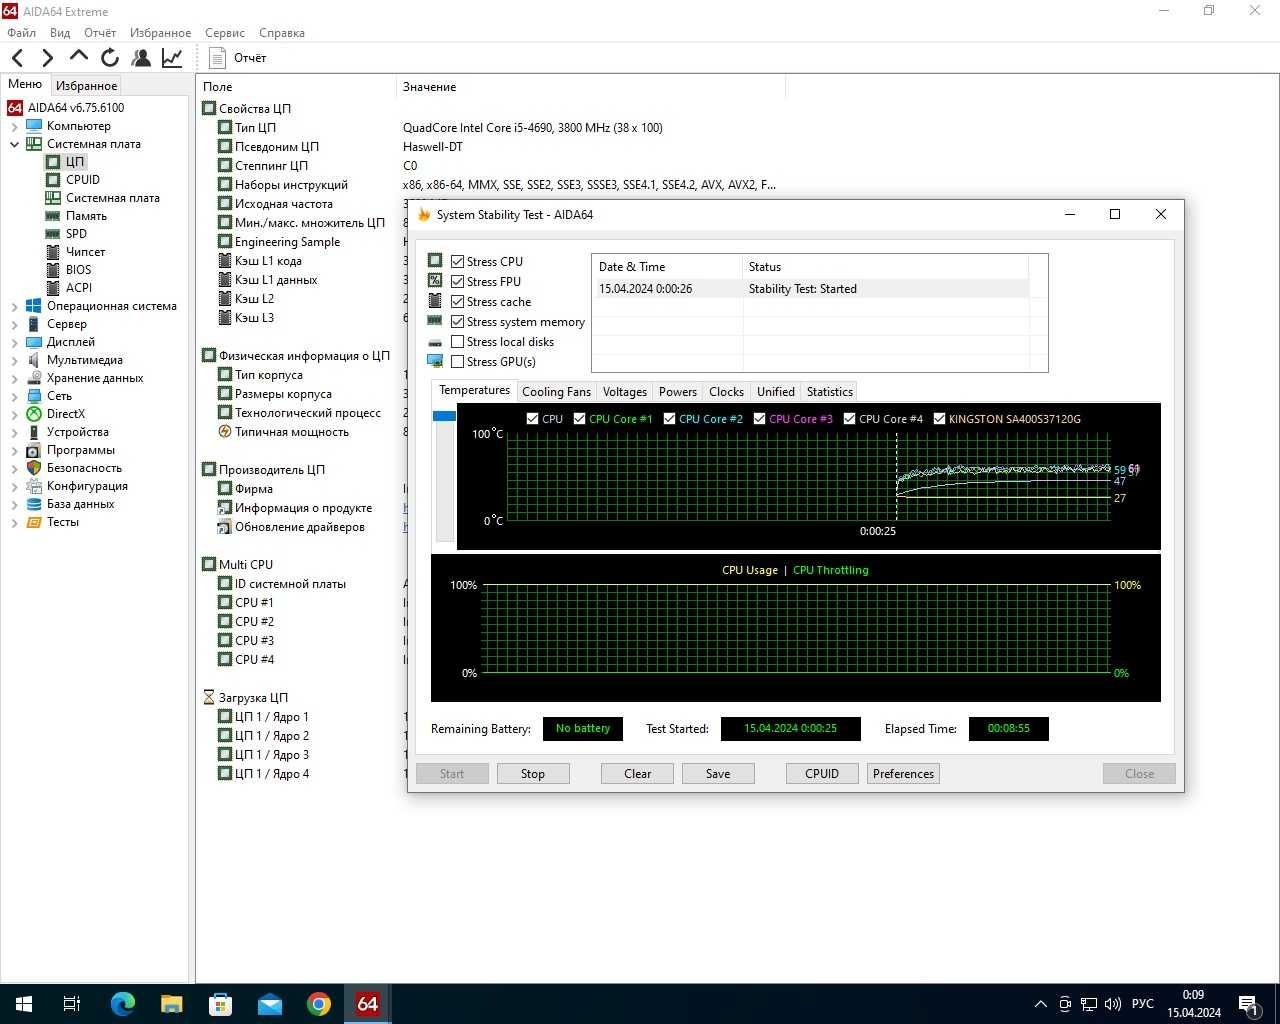
Task: Click the Forward arrow toolbar icon
Action: click(47, 58)
